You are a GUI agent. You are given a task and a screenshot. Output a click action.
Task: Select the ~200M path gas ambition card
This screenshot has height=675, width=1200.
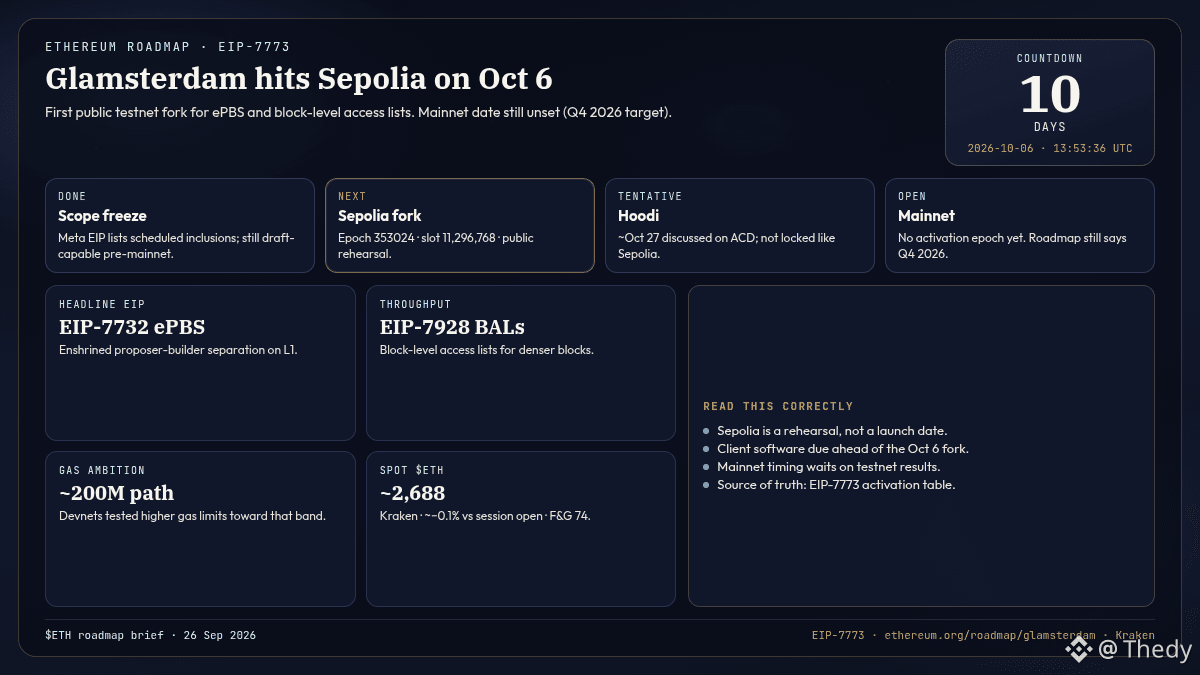(200, 529)
